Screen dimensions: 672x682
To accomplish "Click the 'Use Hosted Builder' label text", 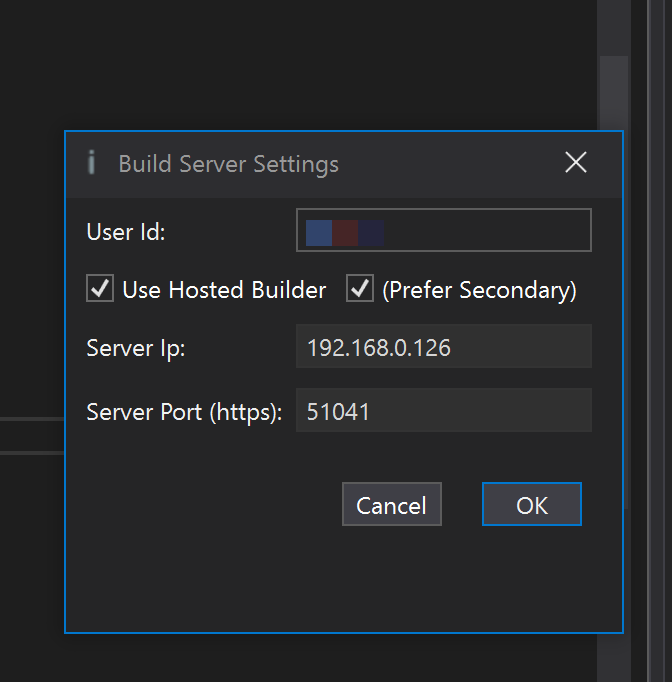I will tap(224, 290).
